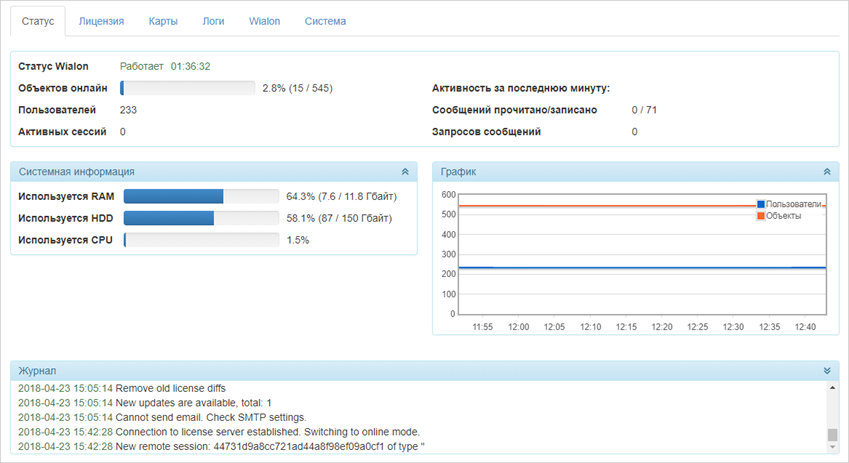Expand the Журнал panel

pos(825,371)
